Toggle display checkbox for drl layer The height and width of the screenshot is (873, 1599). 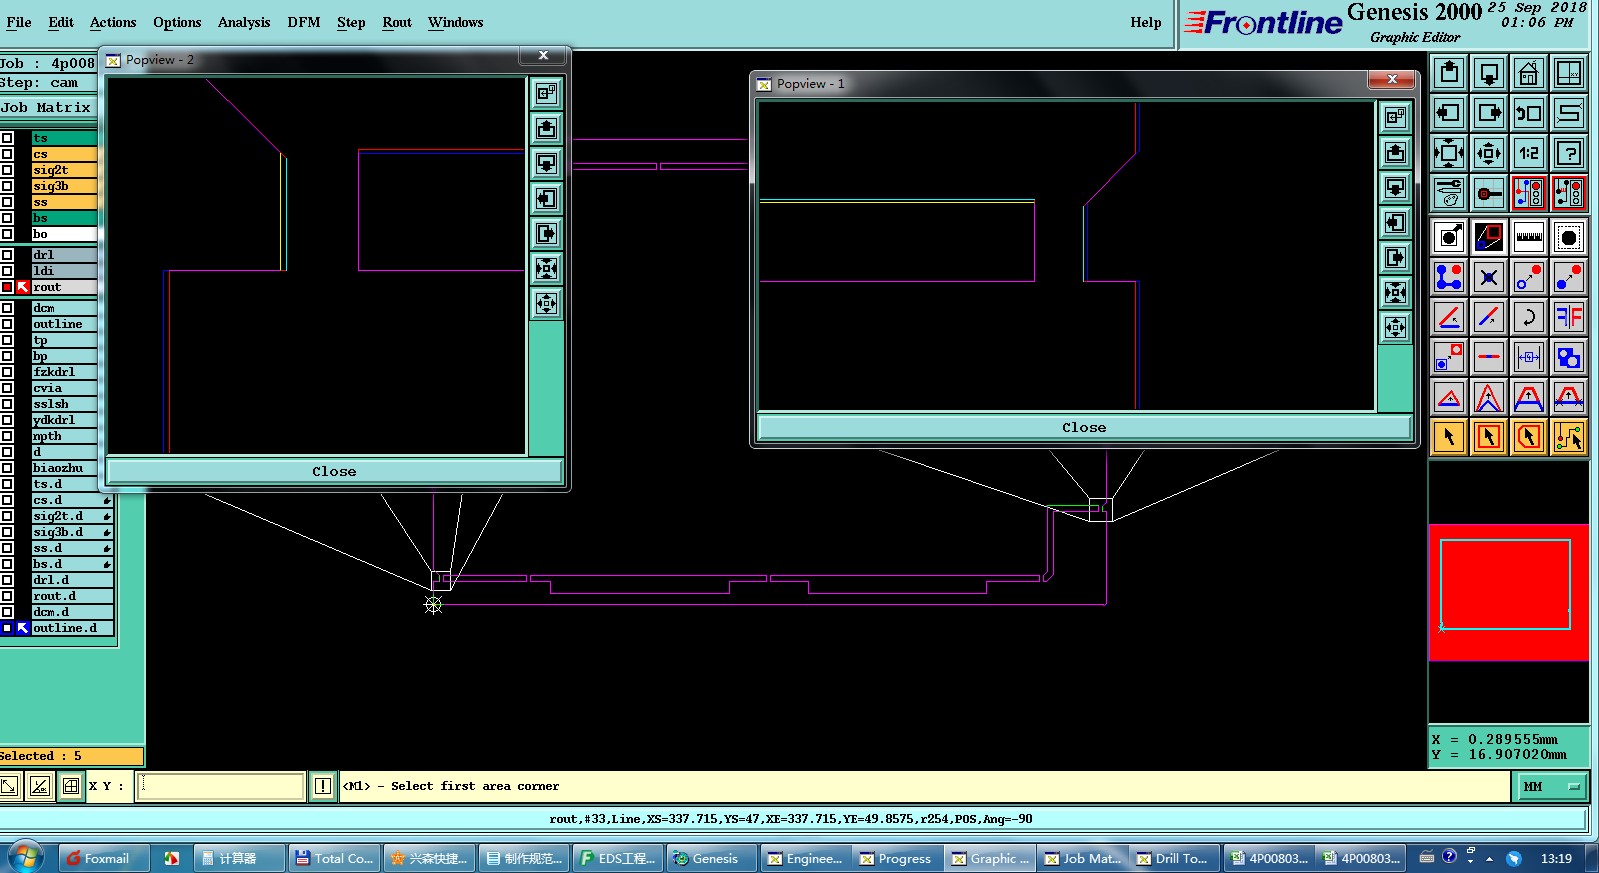[7, 255]
